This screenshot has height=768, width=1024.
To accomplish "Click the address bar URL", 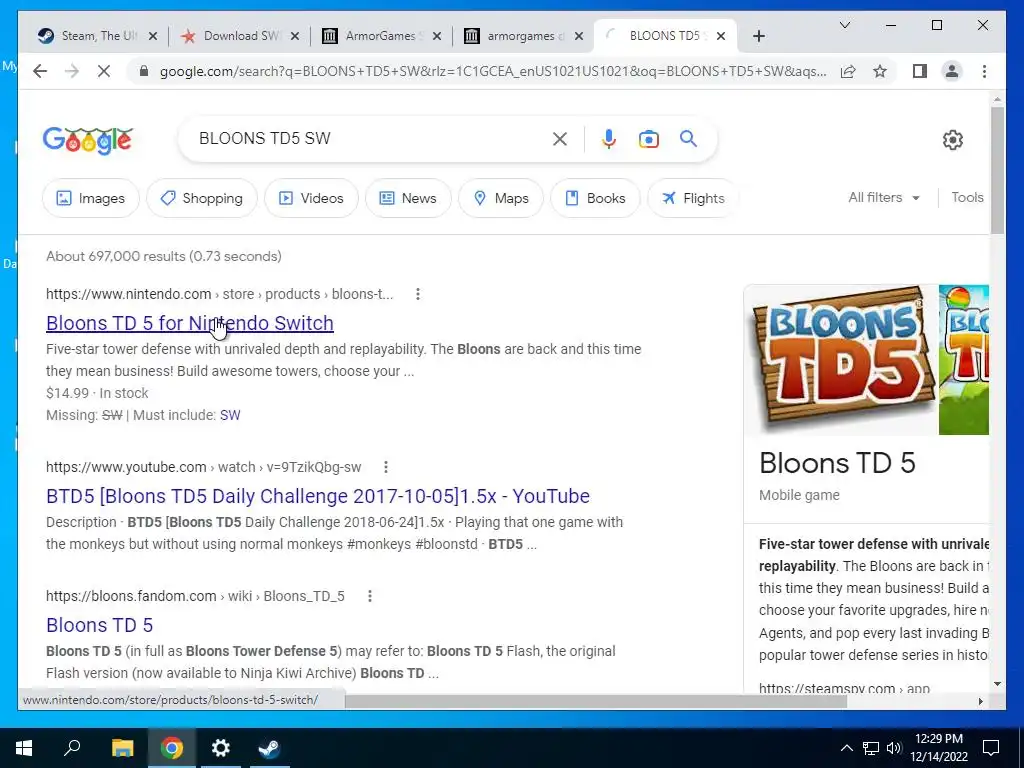I will [493, 71].
